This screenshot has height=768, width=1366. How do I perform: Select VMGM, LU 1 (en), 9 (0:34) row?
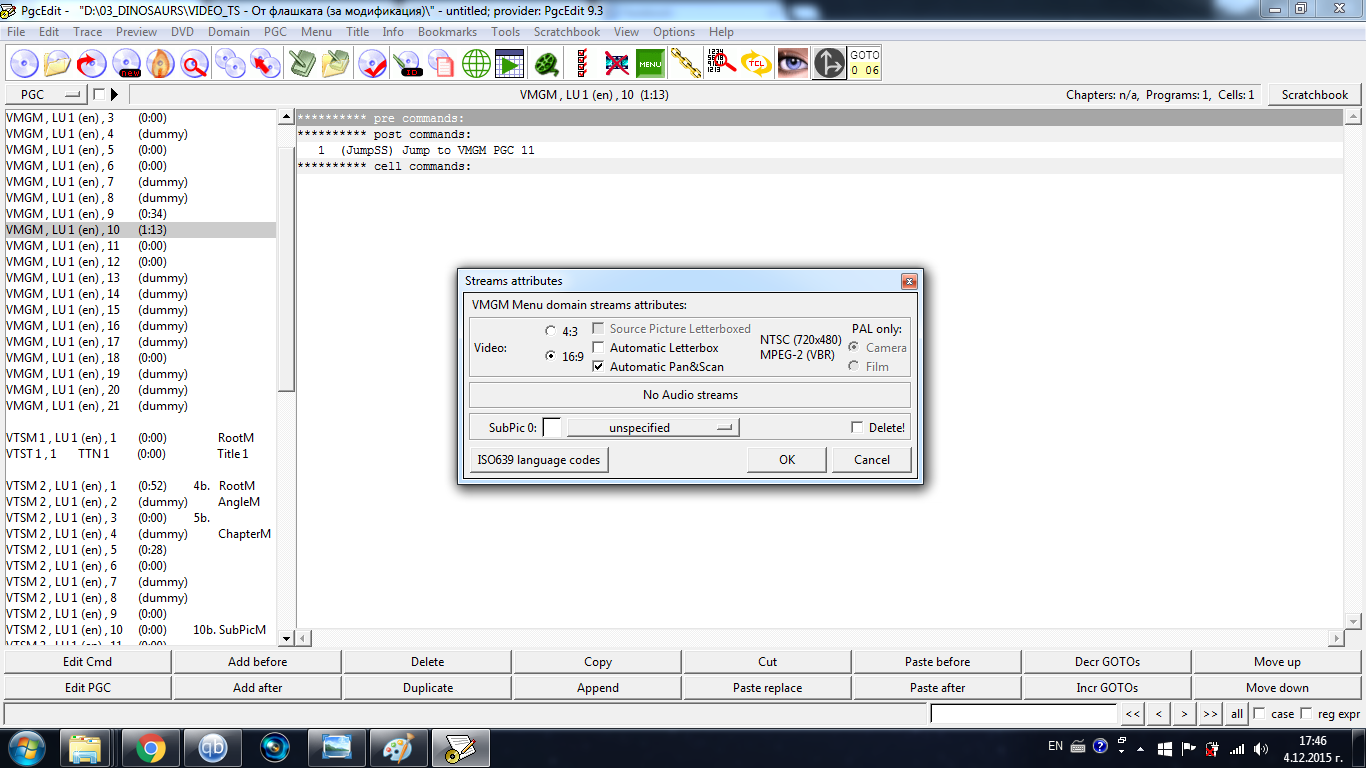click(140, 214)
